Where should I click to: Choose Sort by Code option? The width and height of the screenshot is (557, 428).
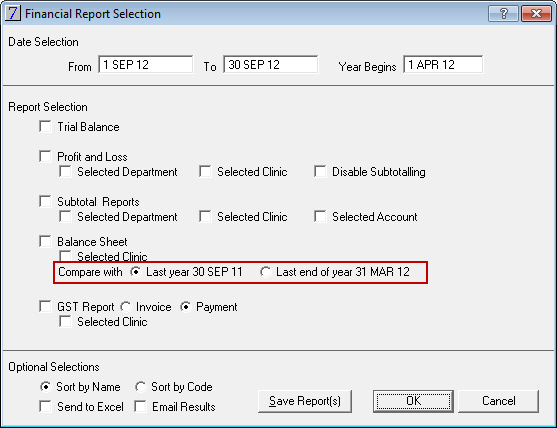coord(141,386)
